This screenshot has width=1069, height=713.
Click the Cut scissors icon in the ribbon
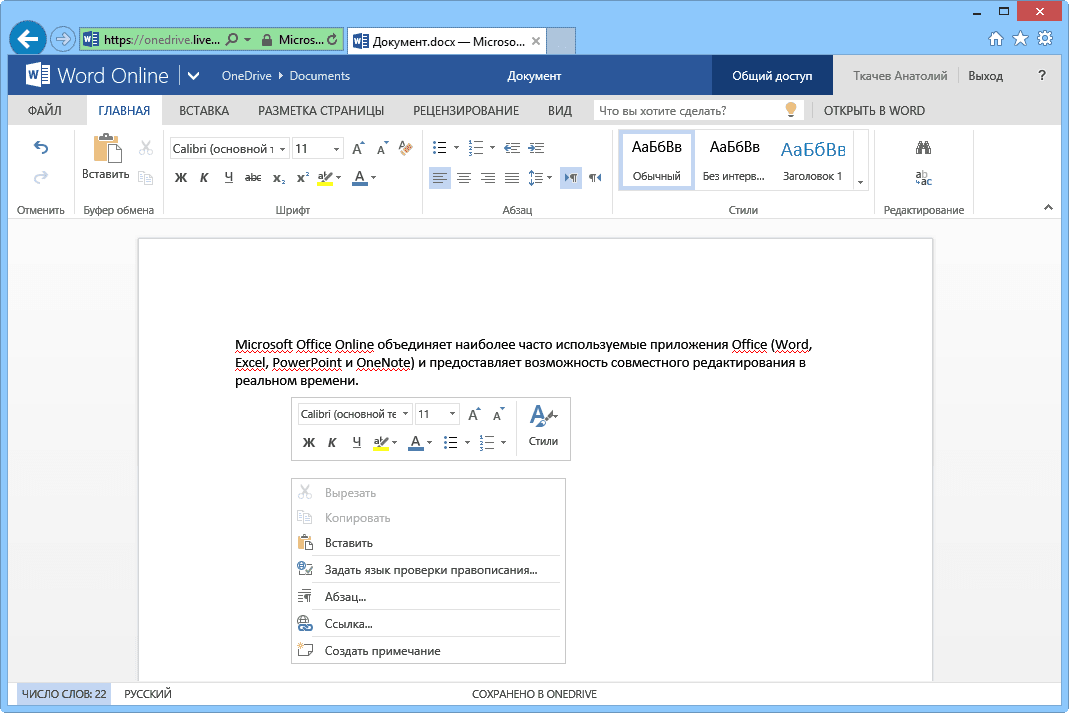click(145, 148)
